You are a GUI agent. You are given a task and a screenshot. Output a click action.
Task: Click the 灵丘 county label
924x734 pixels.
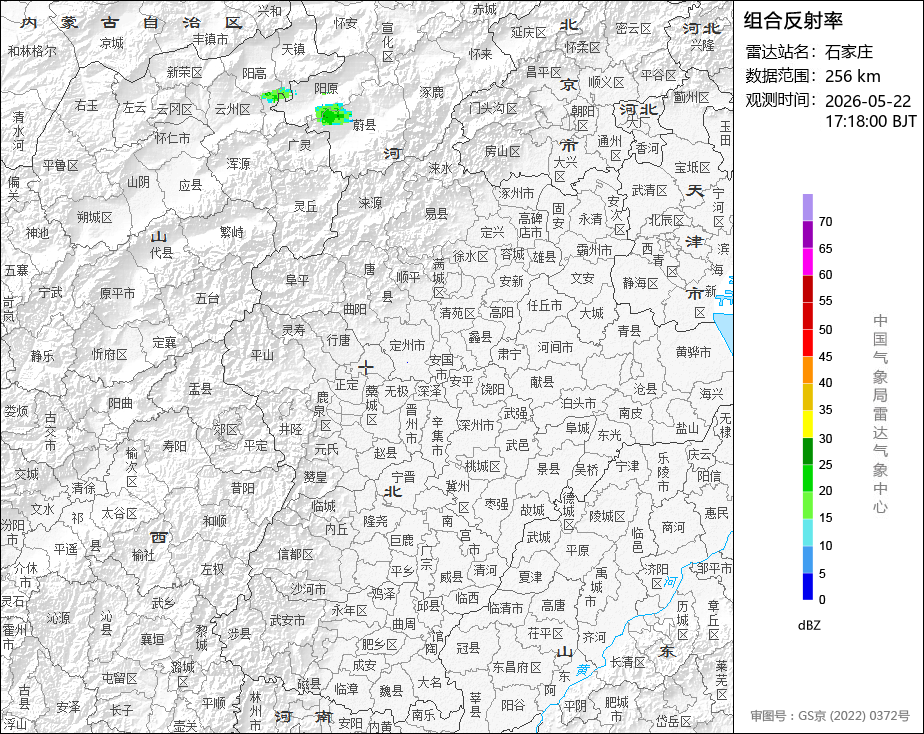tap(305, 206)
